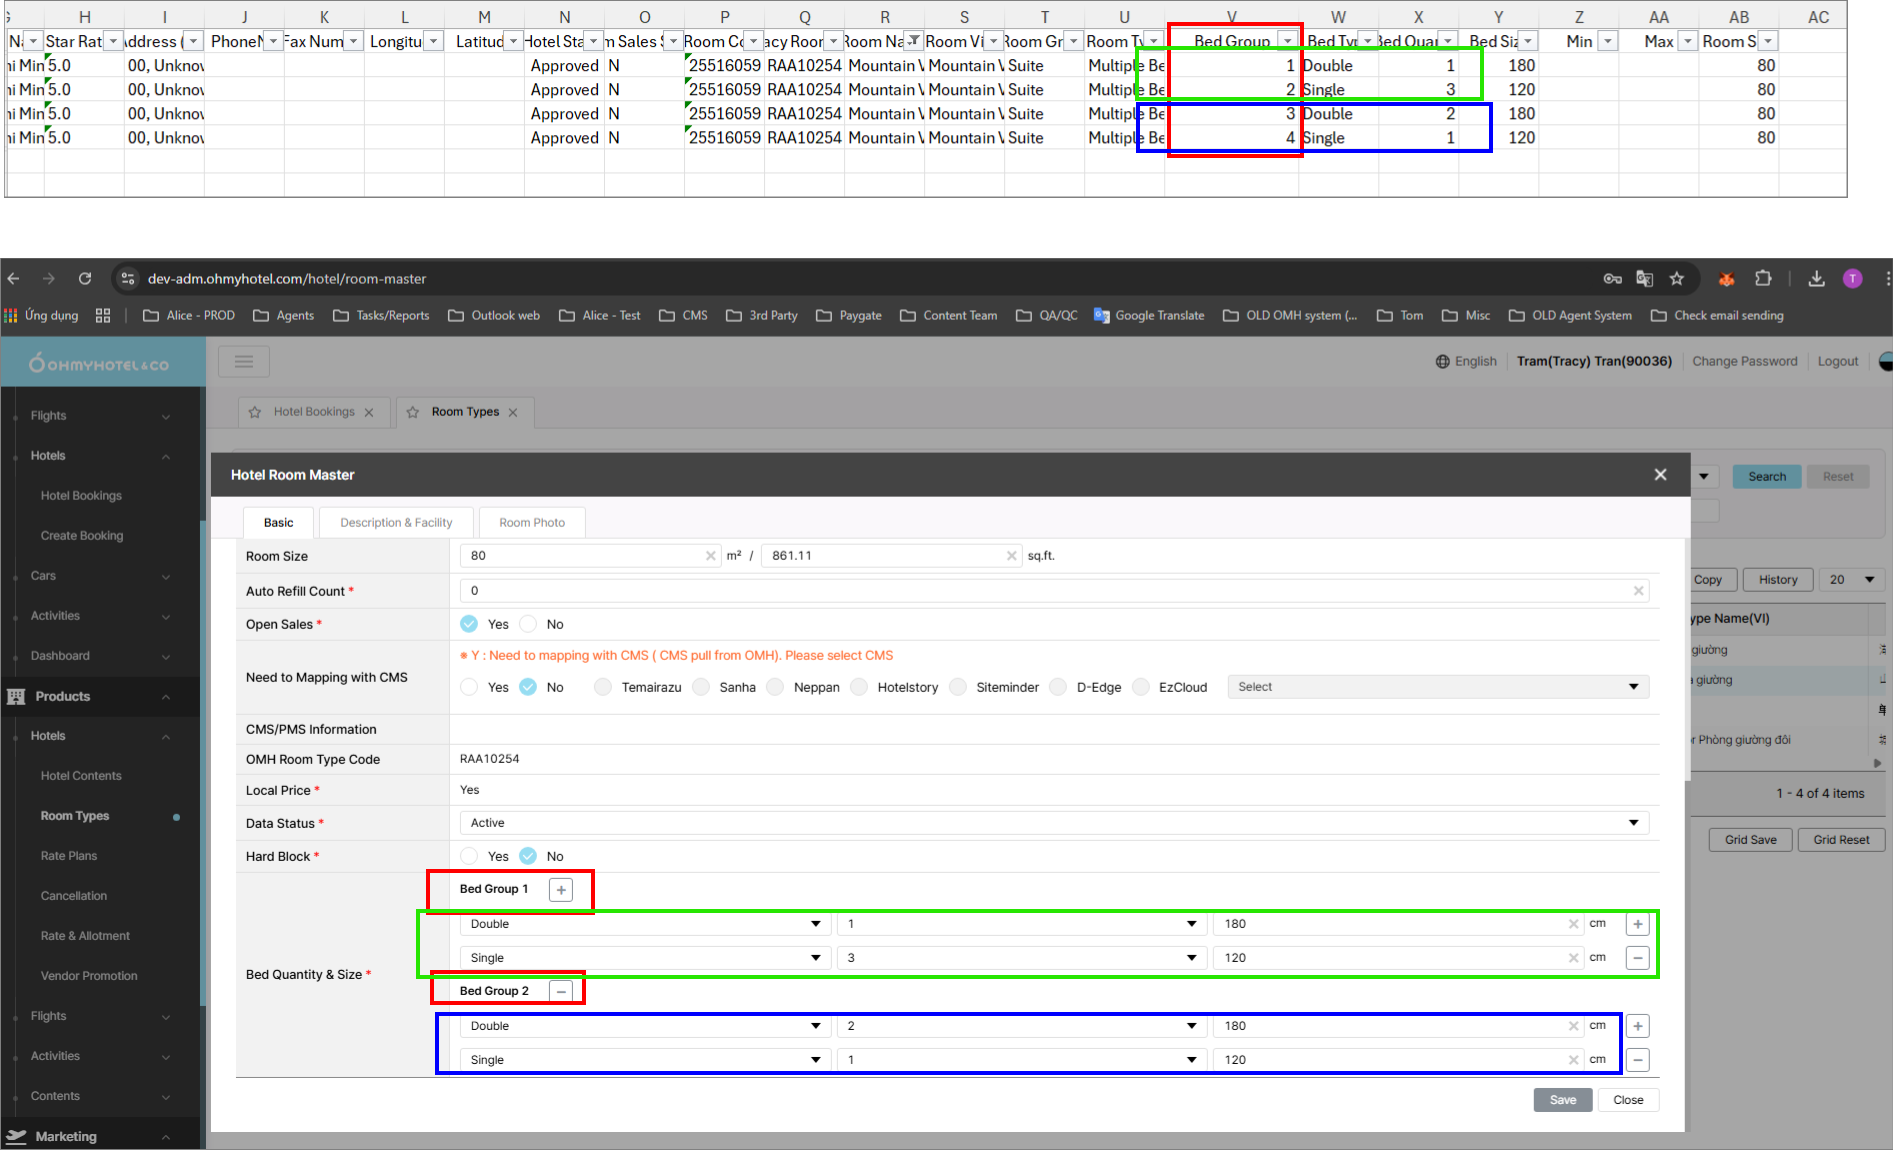Click the plus icon beside Bed Group 1

tap(561, 890)
